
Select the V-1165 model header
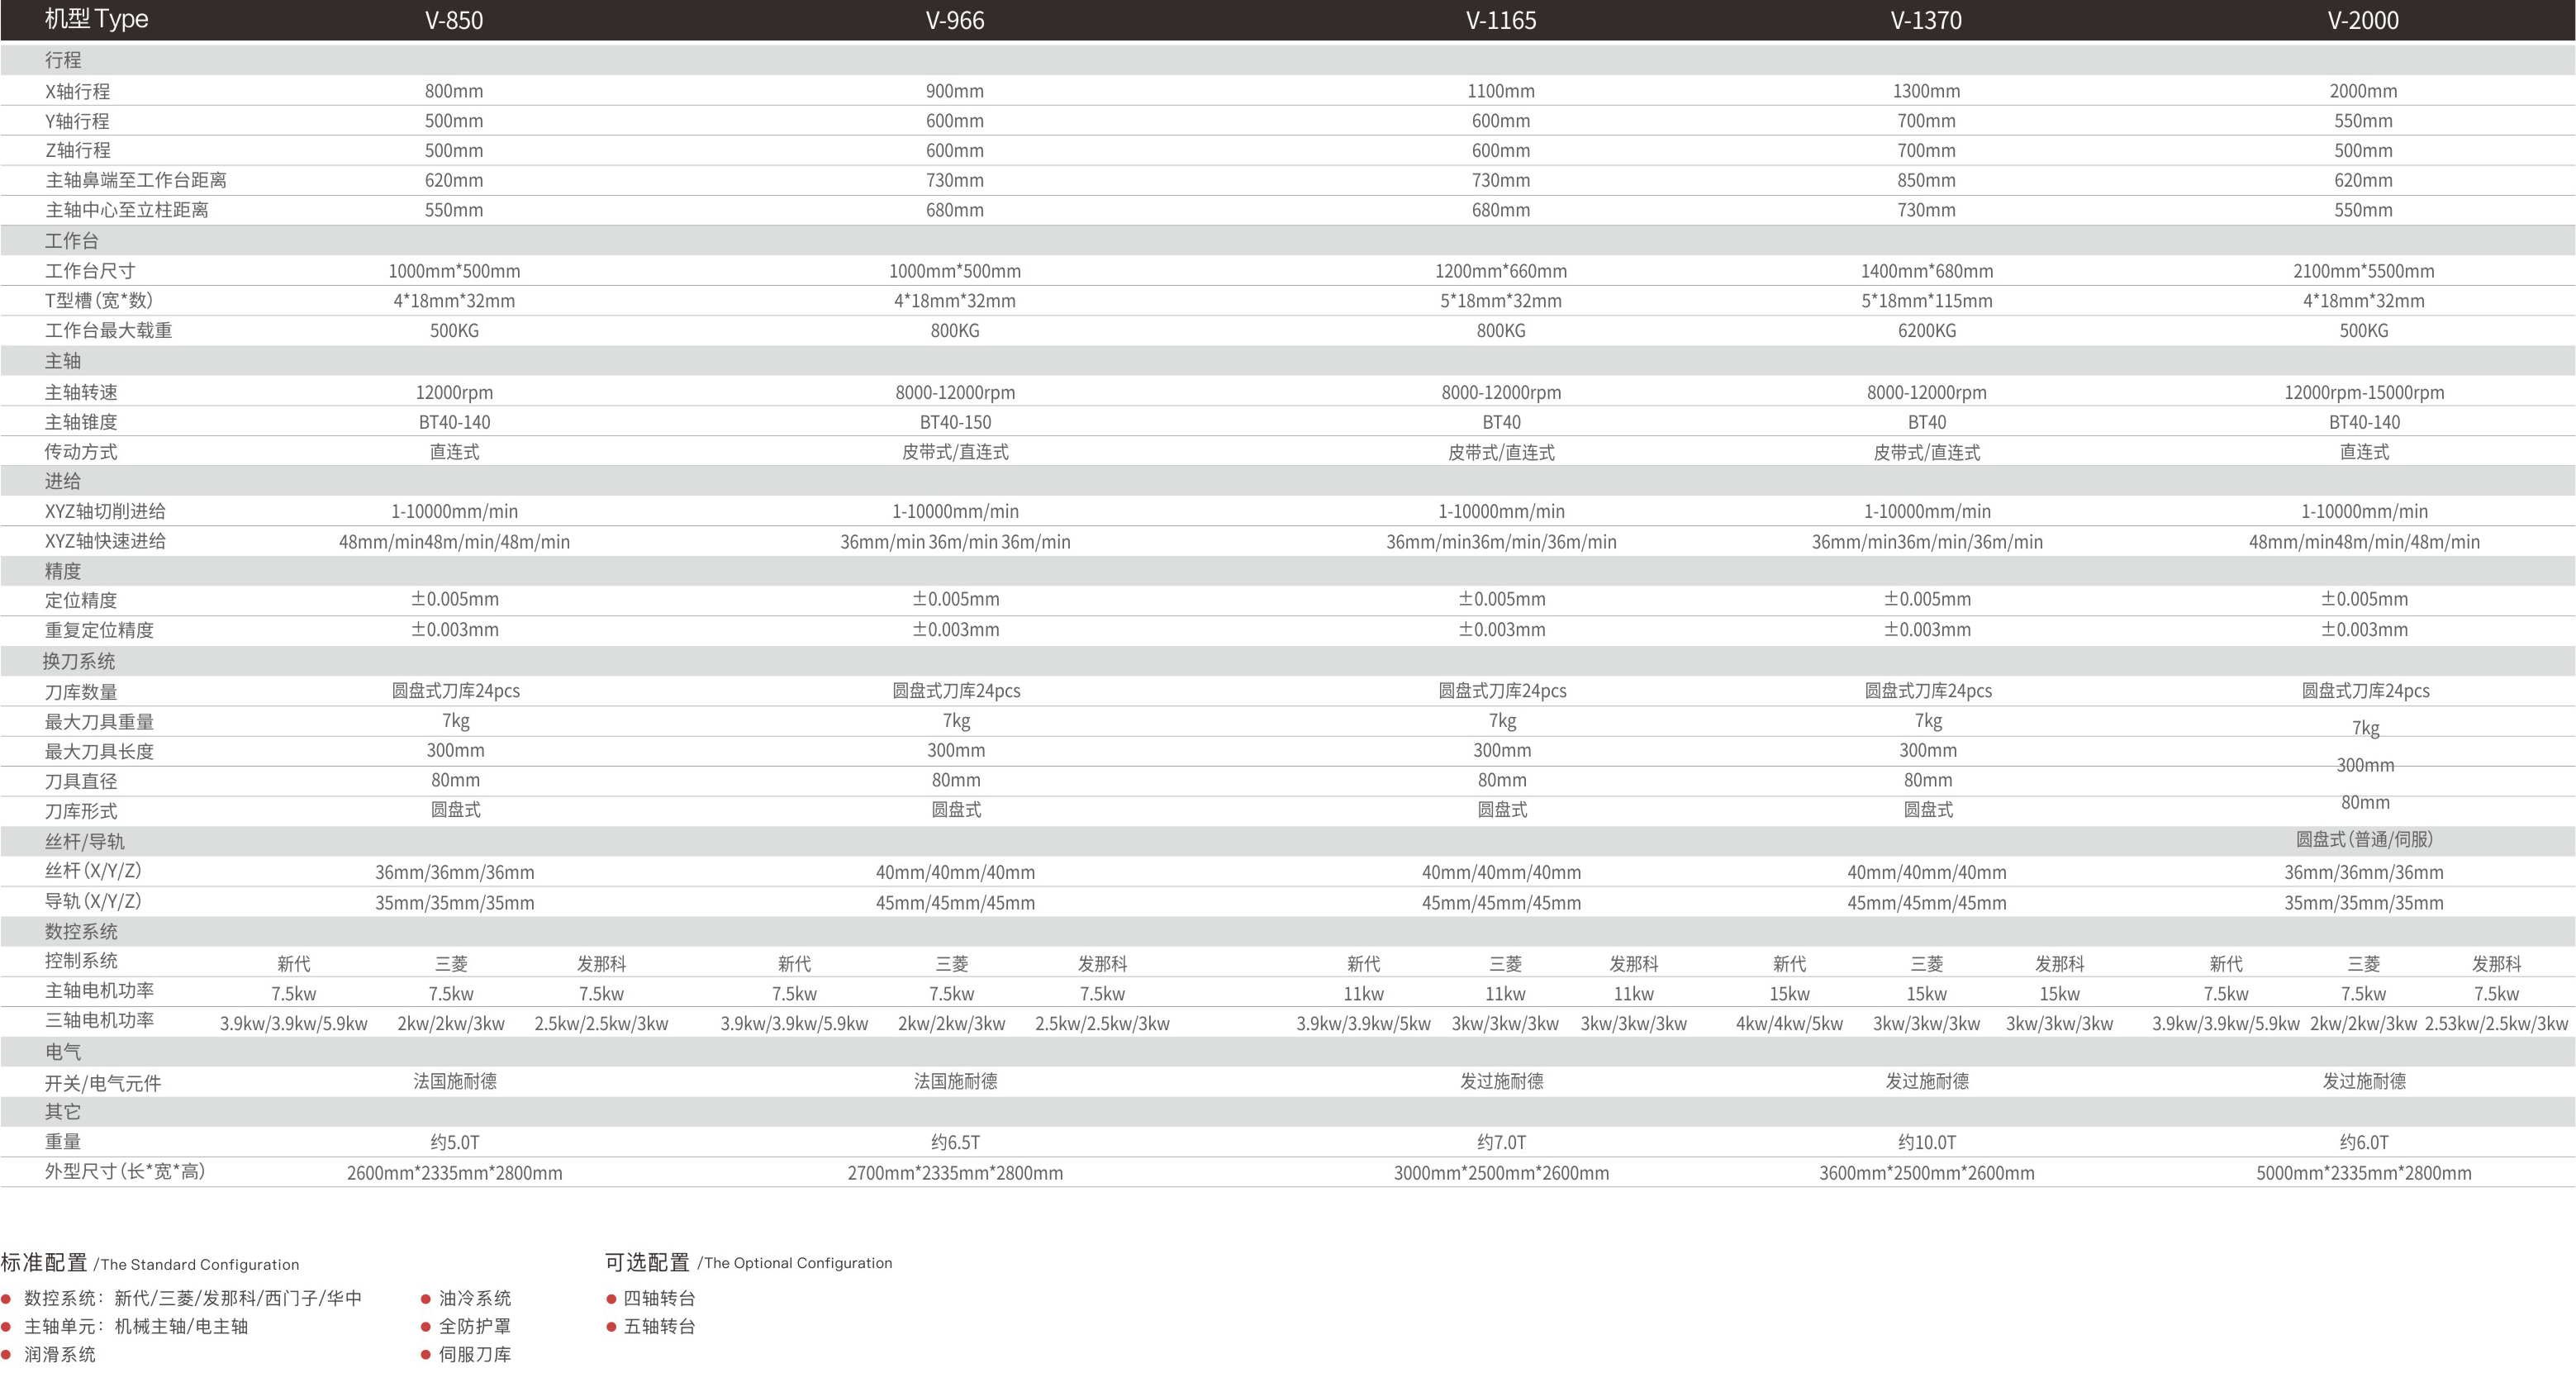[1500, 20]
